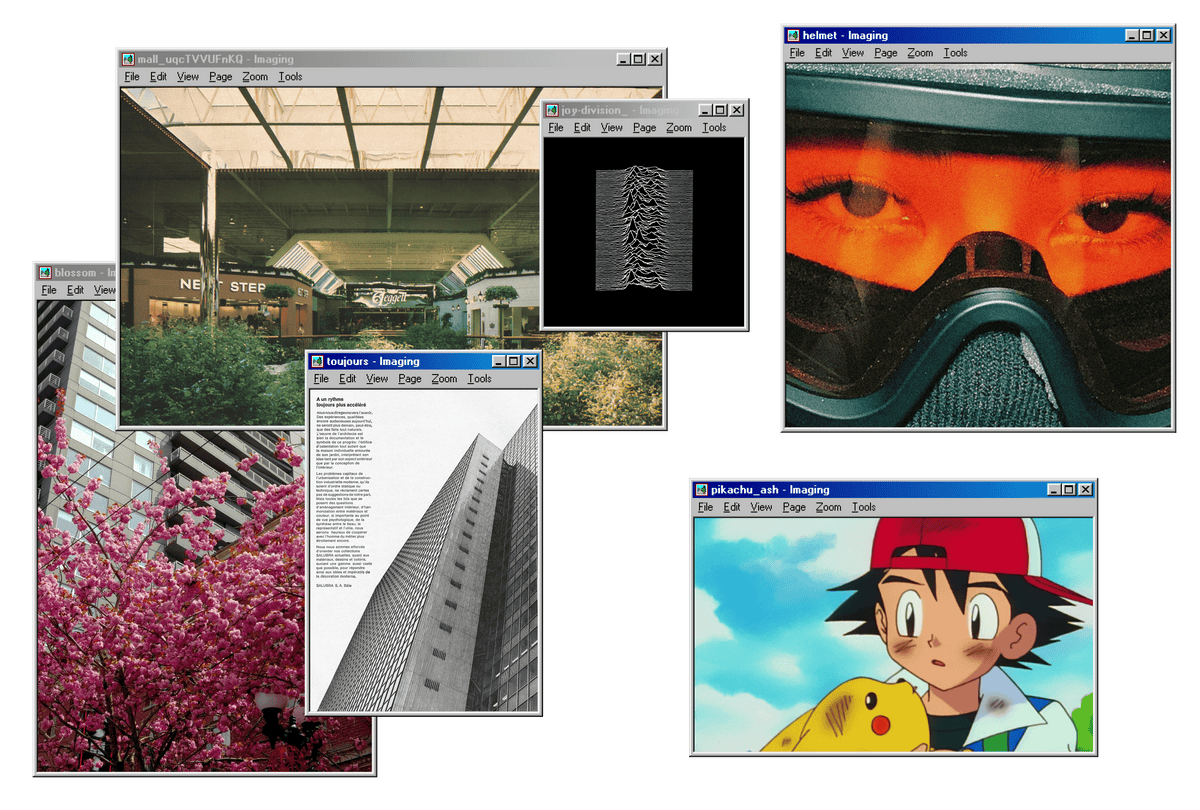This screenshot has width=1200, height=810.
Task: Maximize the toujours Imaging window
Action: (513, 362)
